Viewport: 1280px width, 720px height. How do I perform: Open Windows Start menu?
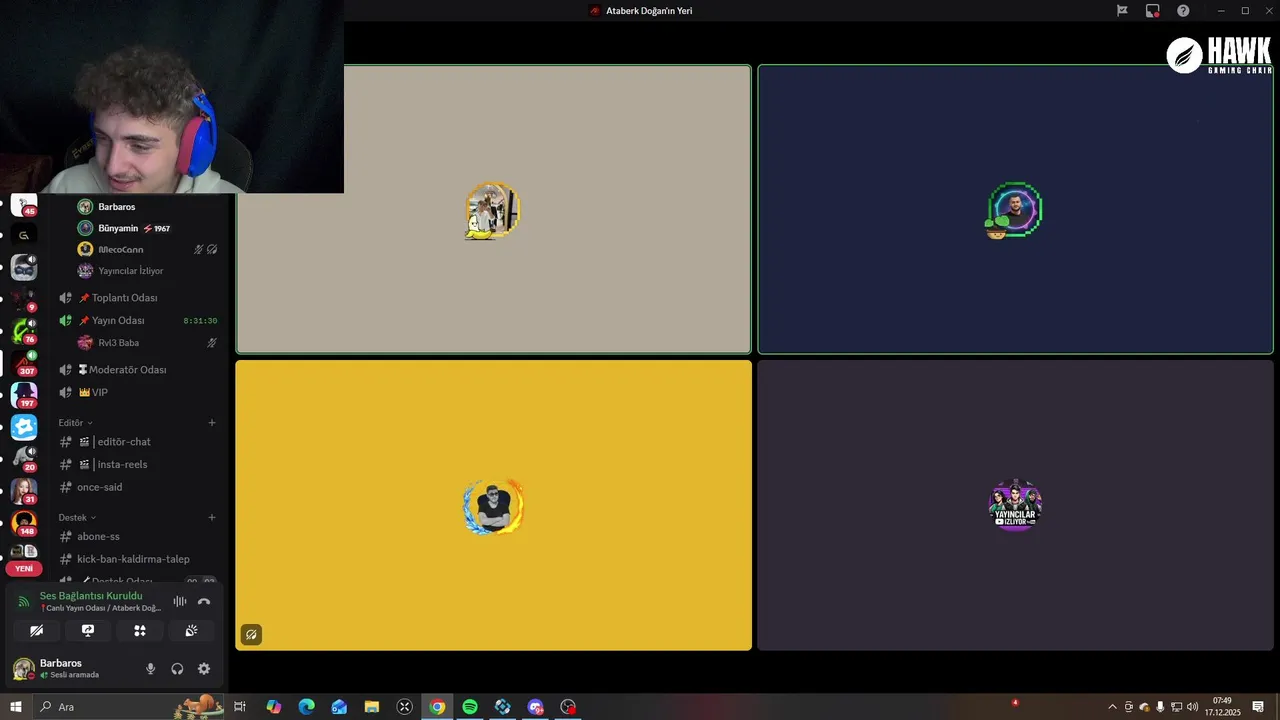point(16,707)
